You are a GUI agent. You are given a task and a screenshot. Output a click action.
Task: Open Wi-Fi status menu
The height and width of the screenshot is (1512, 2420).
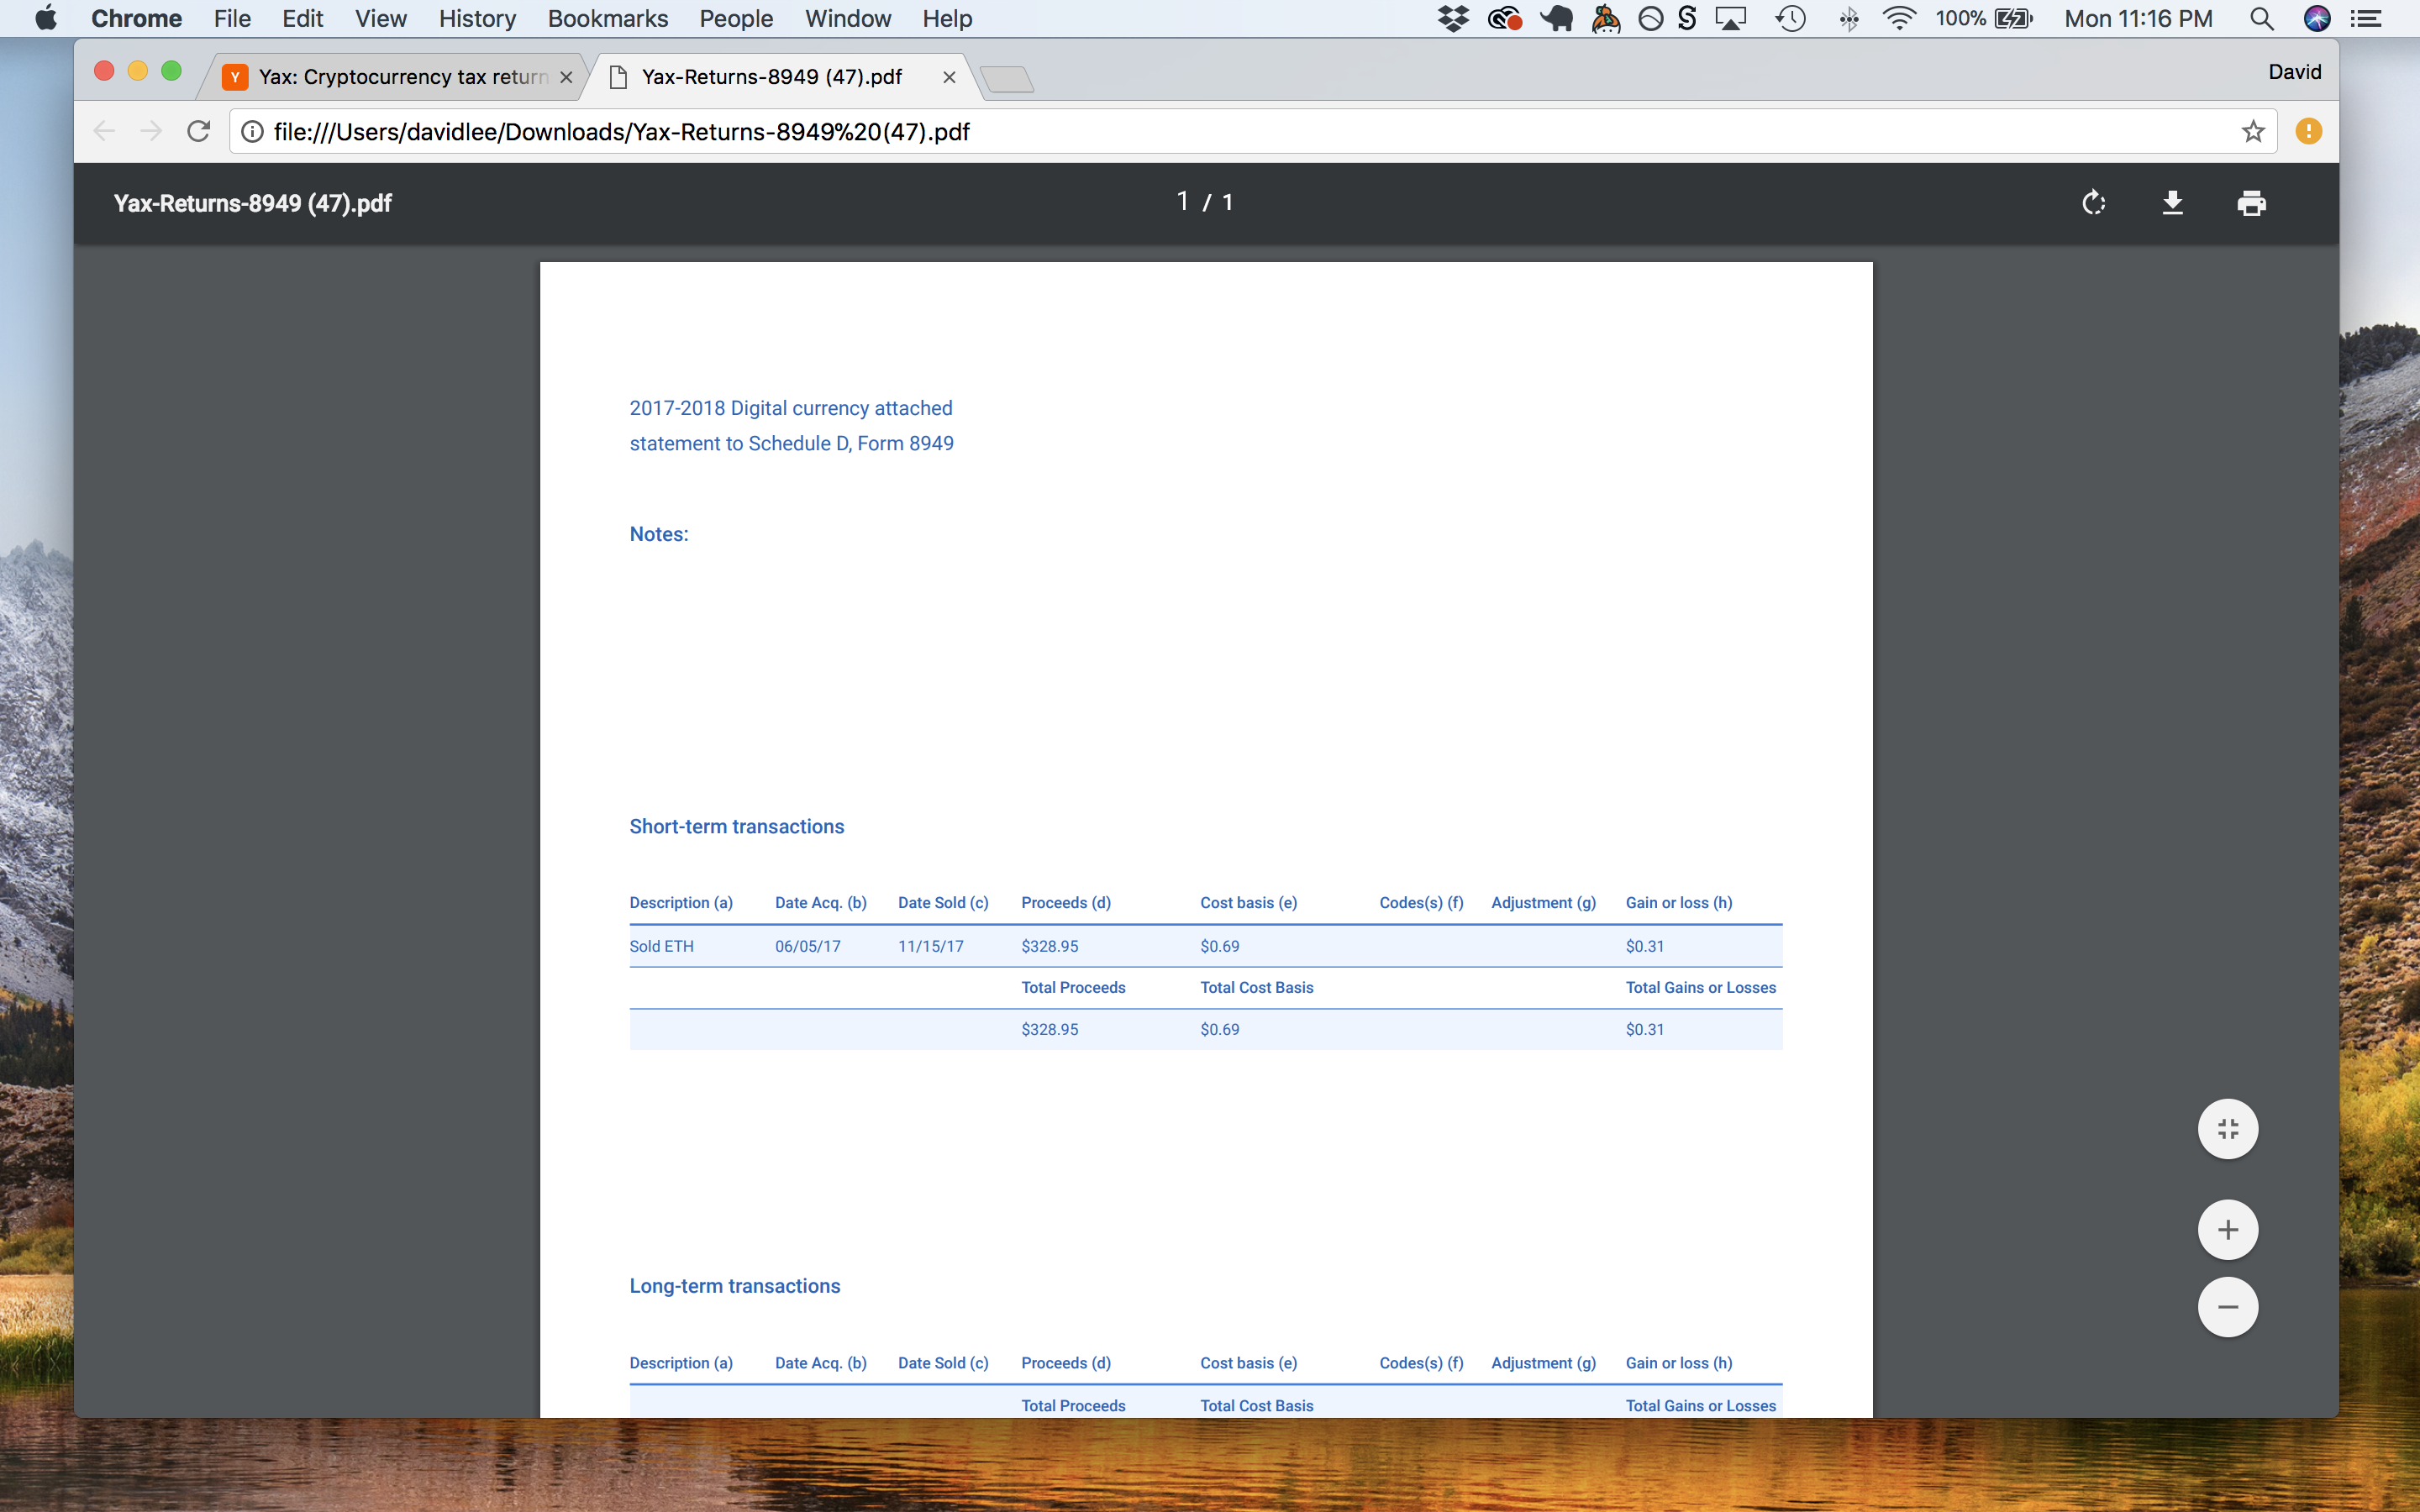pyautogui.click(x=1897, y=18)
